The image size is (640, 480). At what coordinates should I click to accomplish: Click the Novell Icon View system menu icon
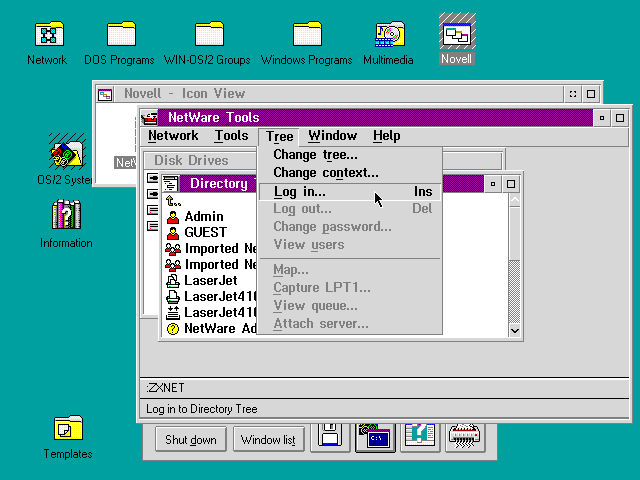(x=105, y=95)
